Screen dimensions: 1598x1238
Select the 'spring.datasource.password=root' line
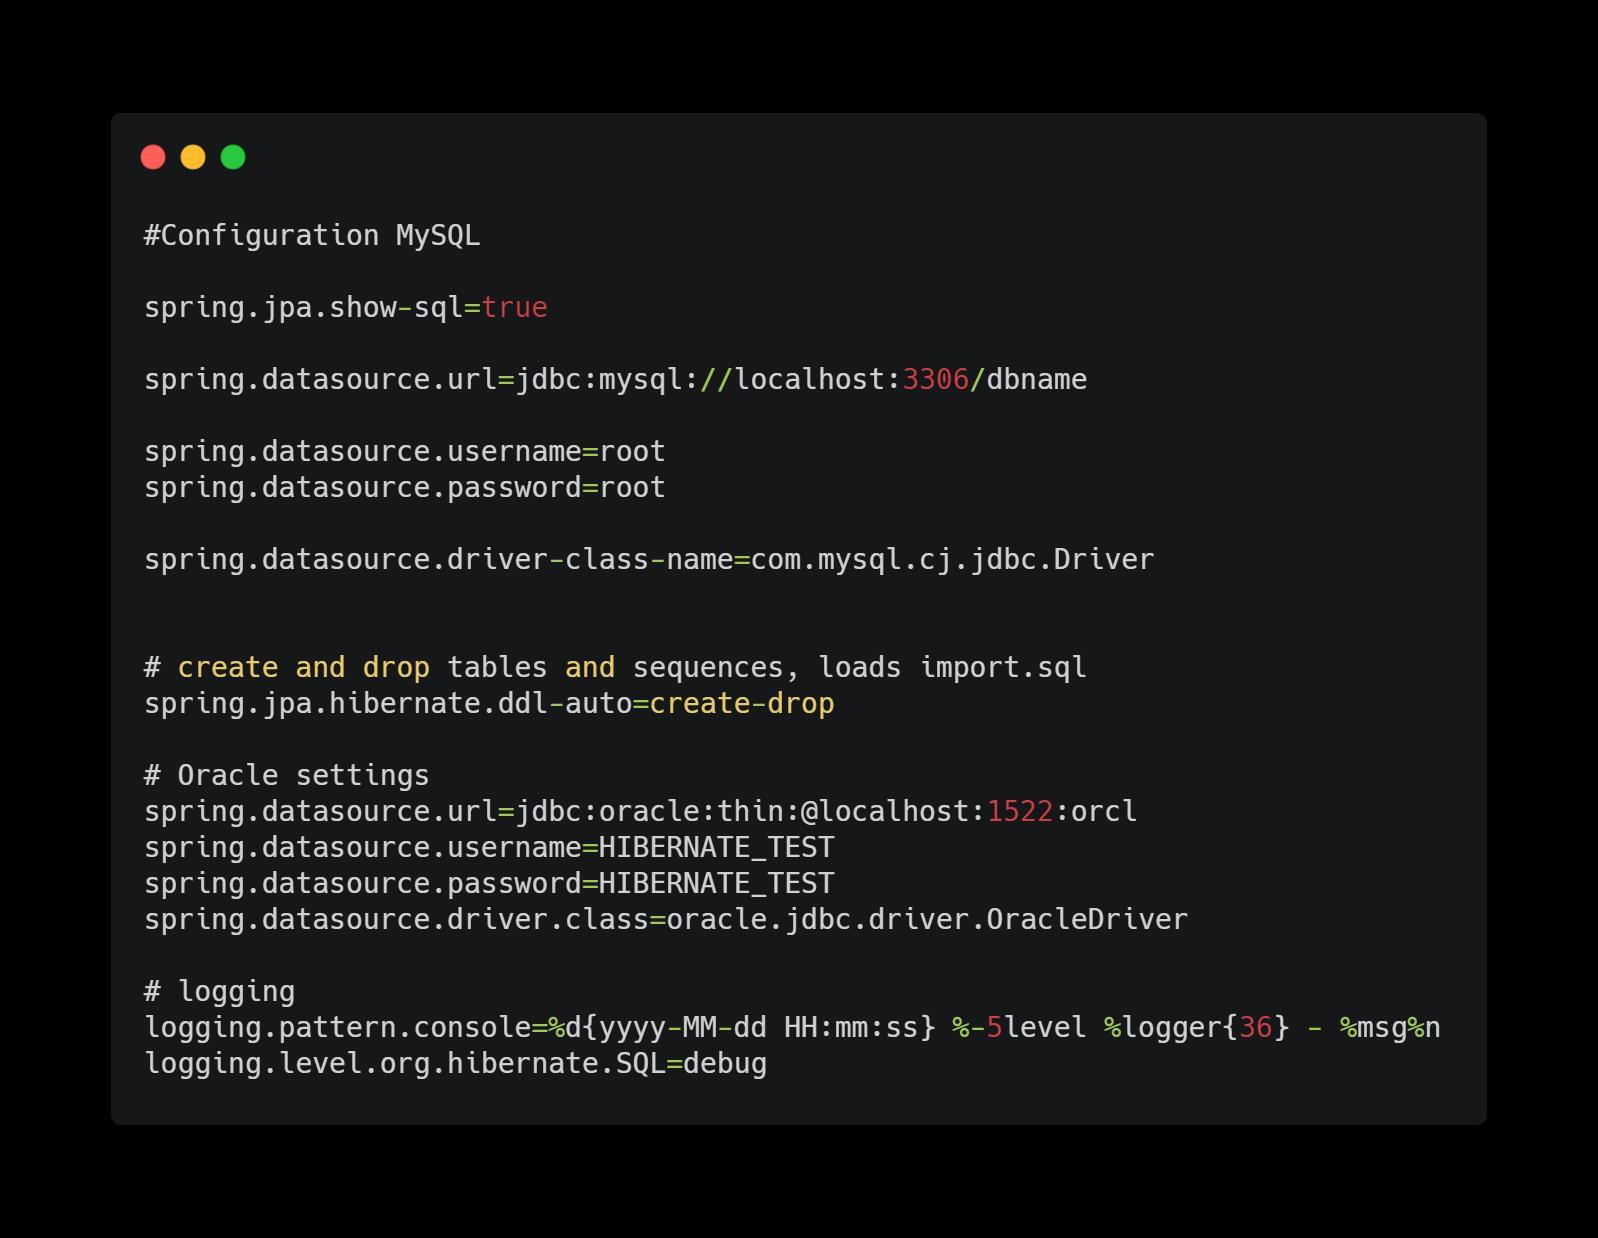pos(405,488)
